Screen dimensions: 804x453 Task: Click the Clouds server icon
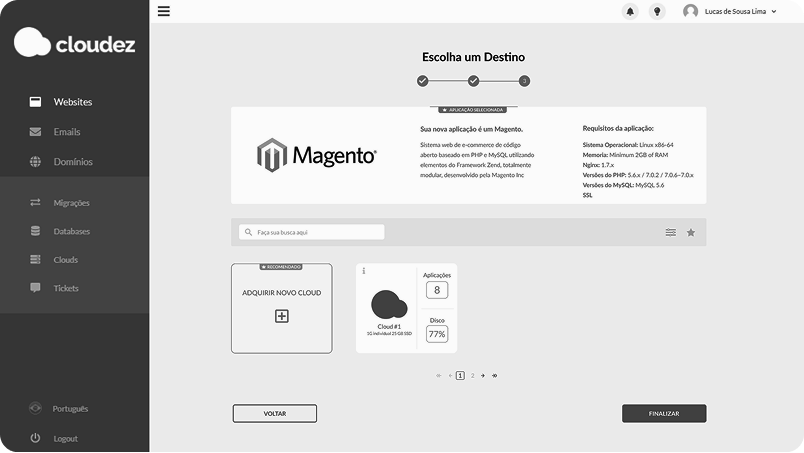tap(35, 260)
